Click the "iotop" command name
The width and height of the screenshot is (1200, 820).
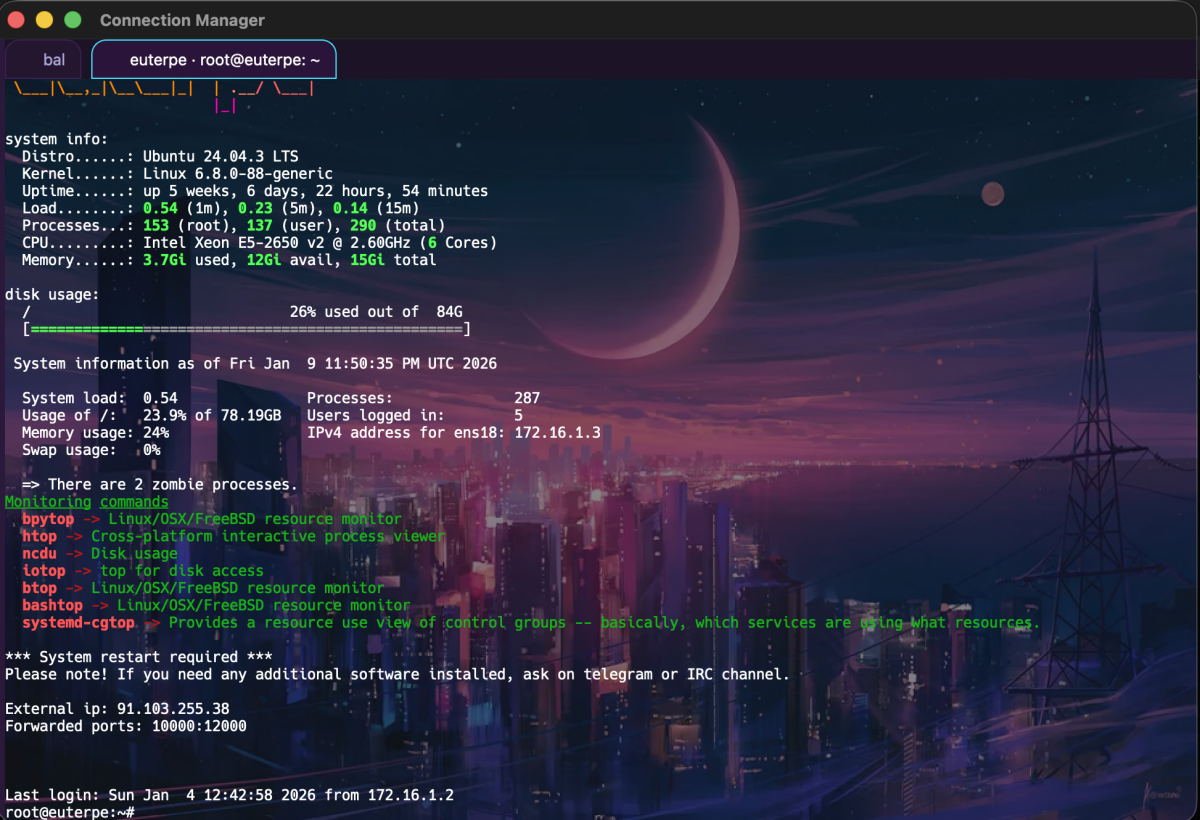tap(43, 571)
